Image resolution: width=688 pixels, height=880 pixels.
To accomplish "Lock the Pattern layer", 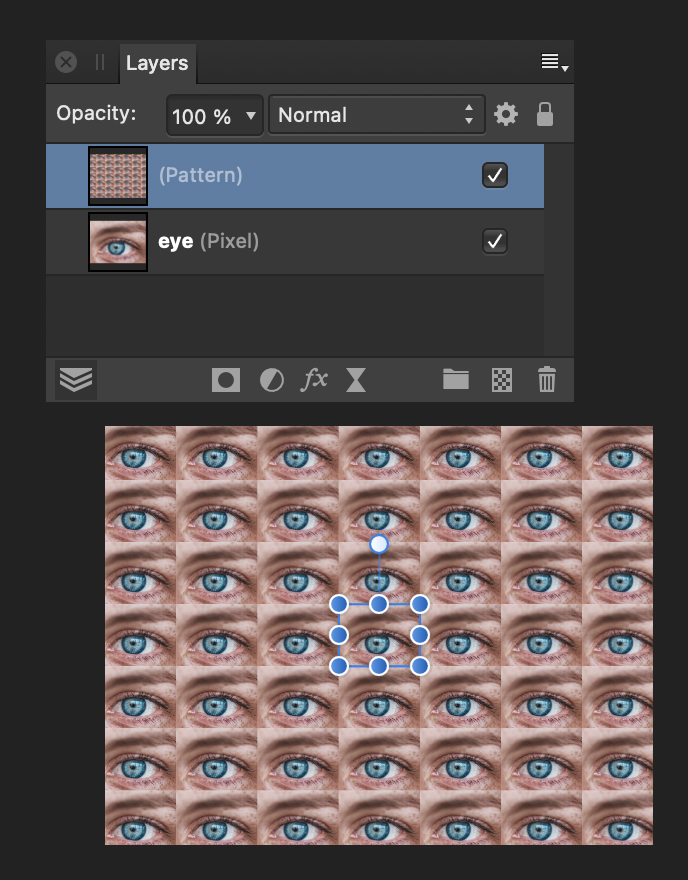I will pyautogui.click(x=545, y=114).
